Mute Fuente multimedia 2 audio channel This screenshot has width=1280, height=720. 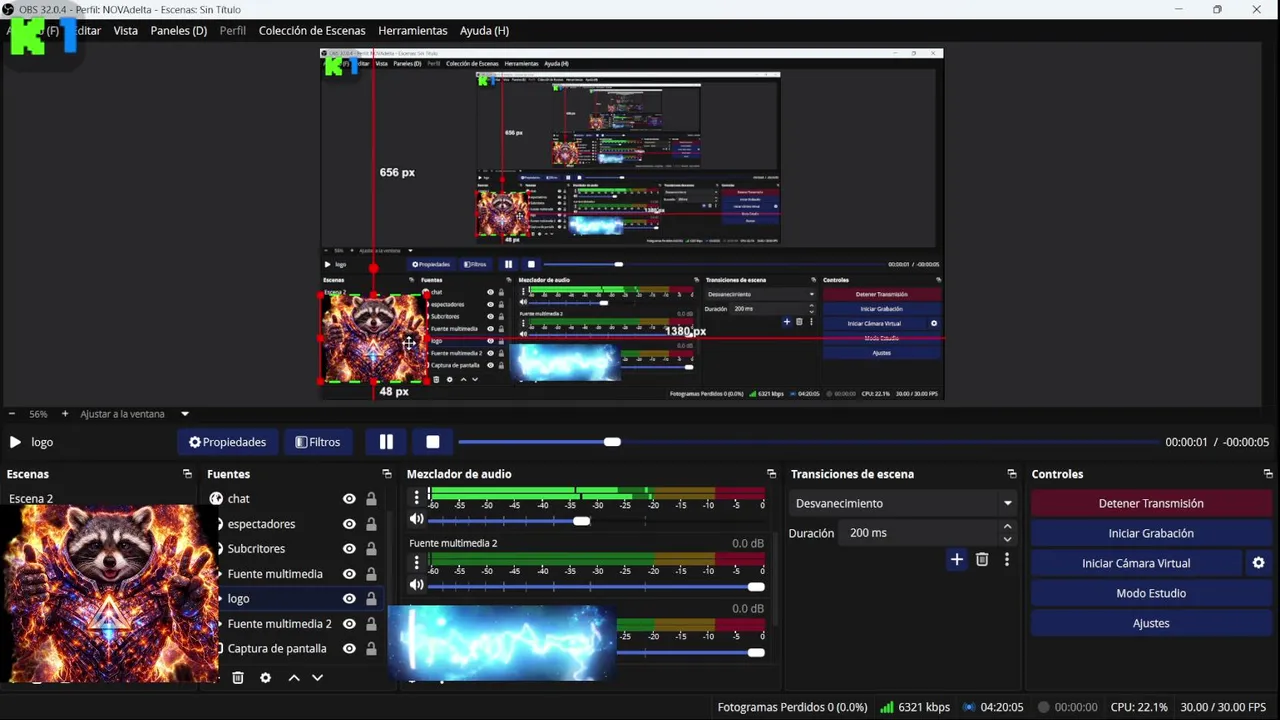(x=417, y=586)
